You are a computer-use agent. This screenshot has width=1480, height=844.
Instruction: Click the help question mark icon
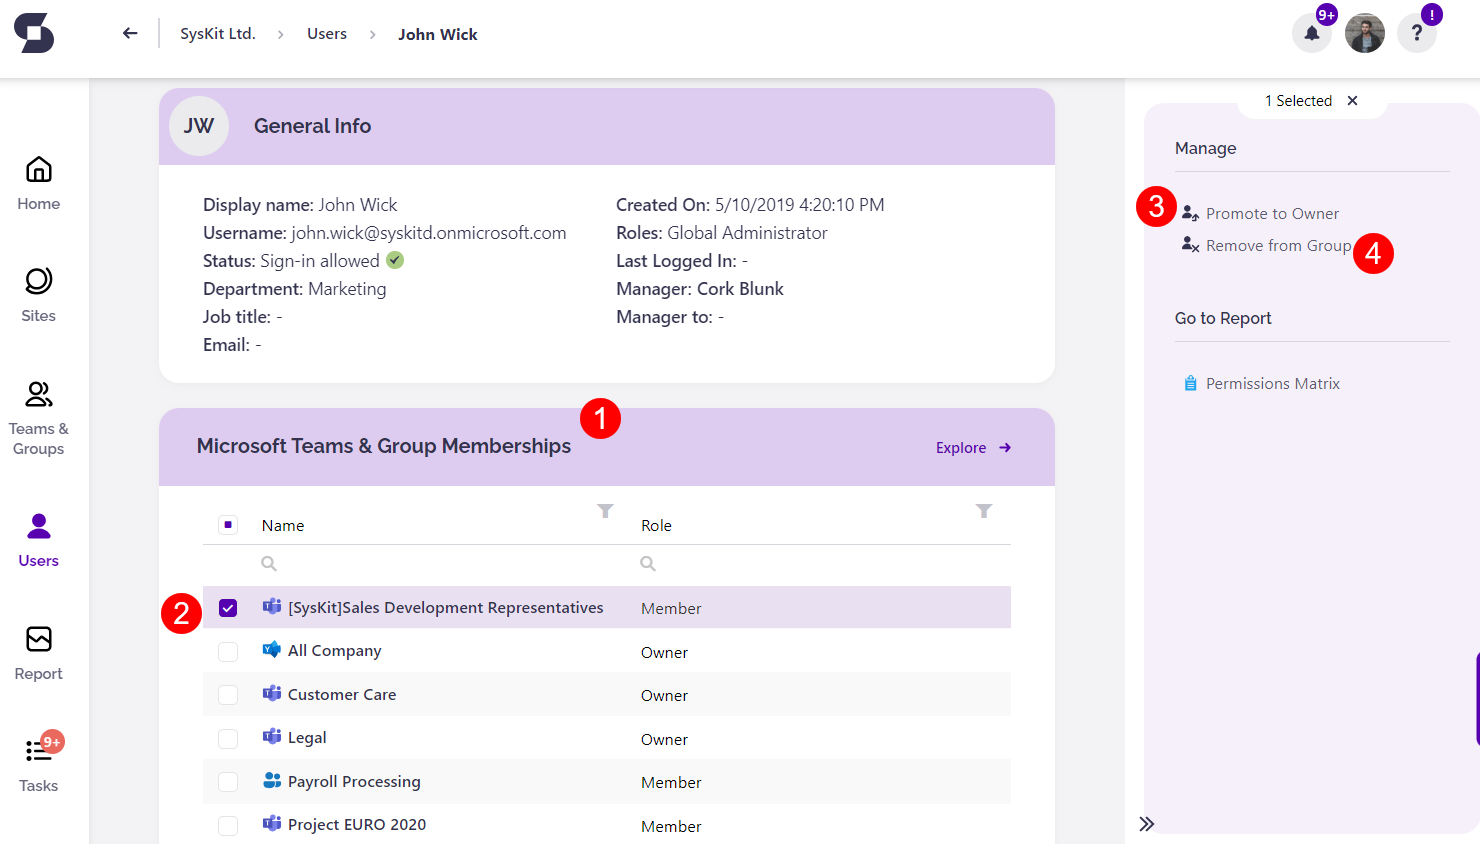(x=1417, y=33)
